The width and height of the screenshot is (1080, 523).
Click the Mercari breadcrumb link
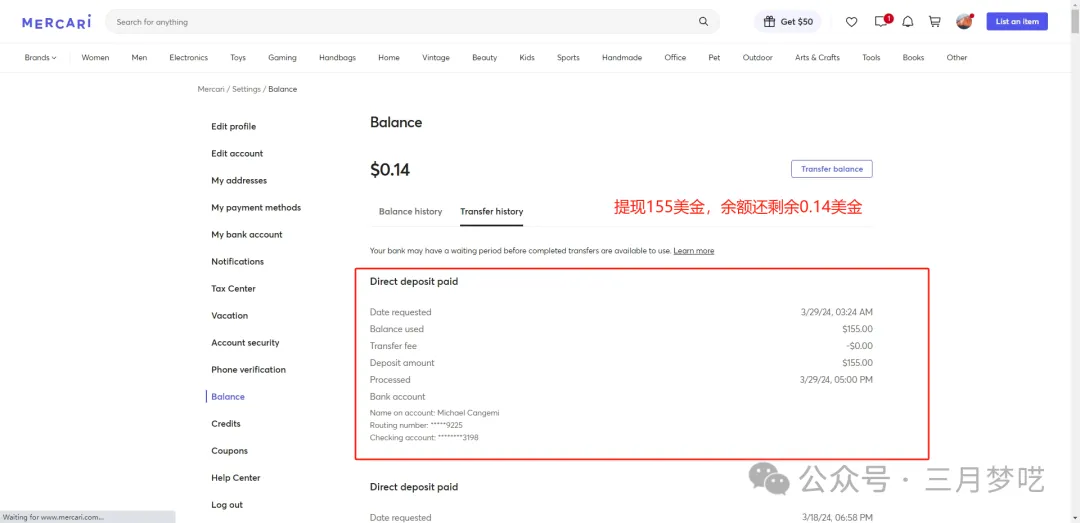click(x=211, y=90)
